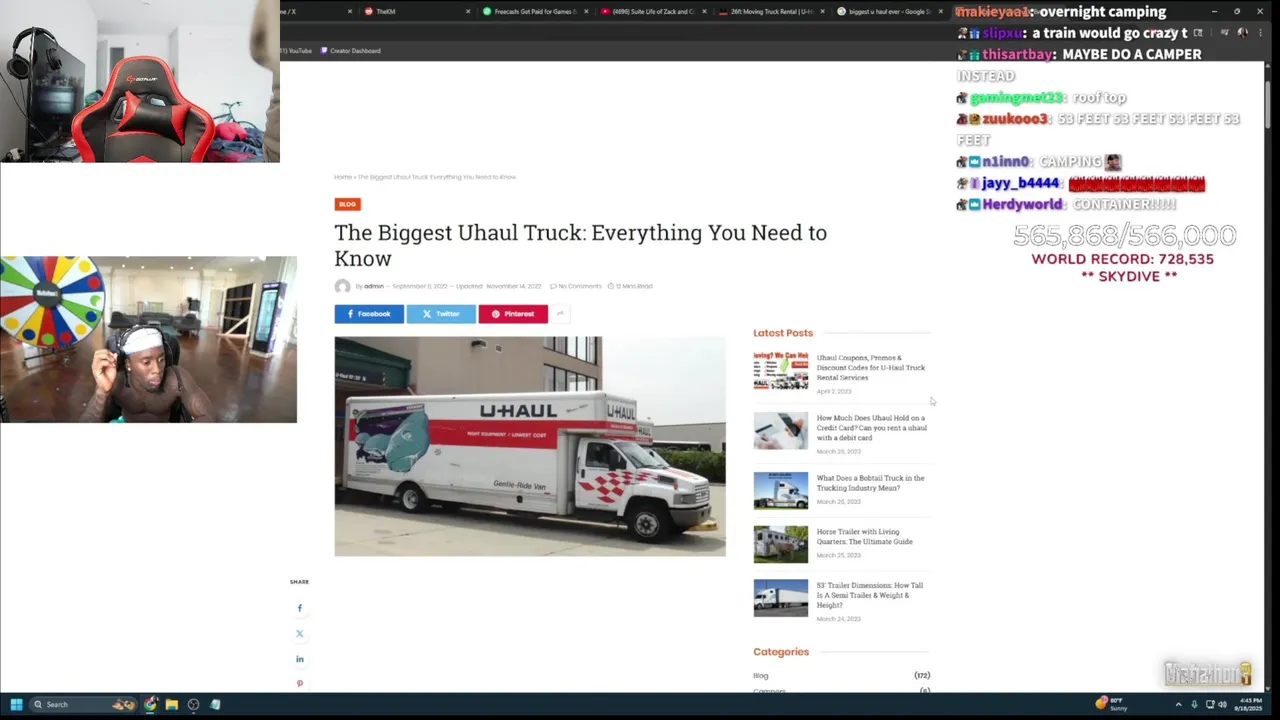Viewport: 1280px width, 720px height.
Task: Click the Windows Start button
Action: tap(16, 704)
